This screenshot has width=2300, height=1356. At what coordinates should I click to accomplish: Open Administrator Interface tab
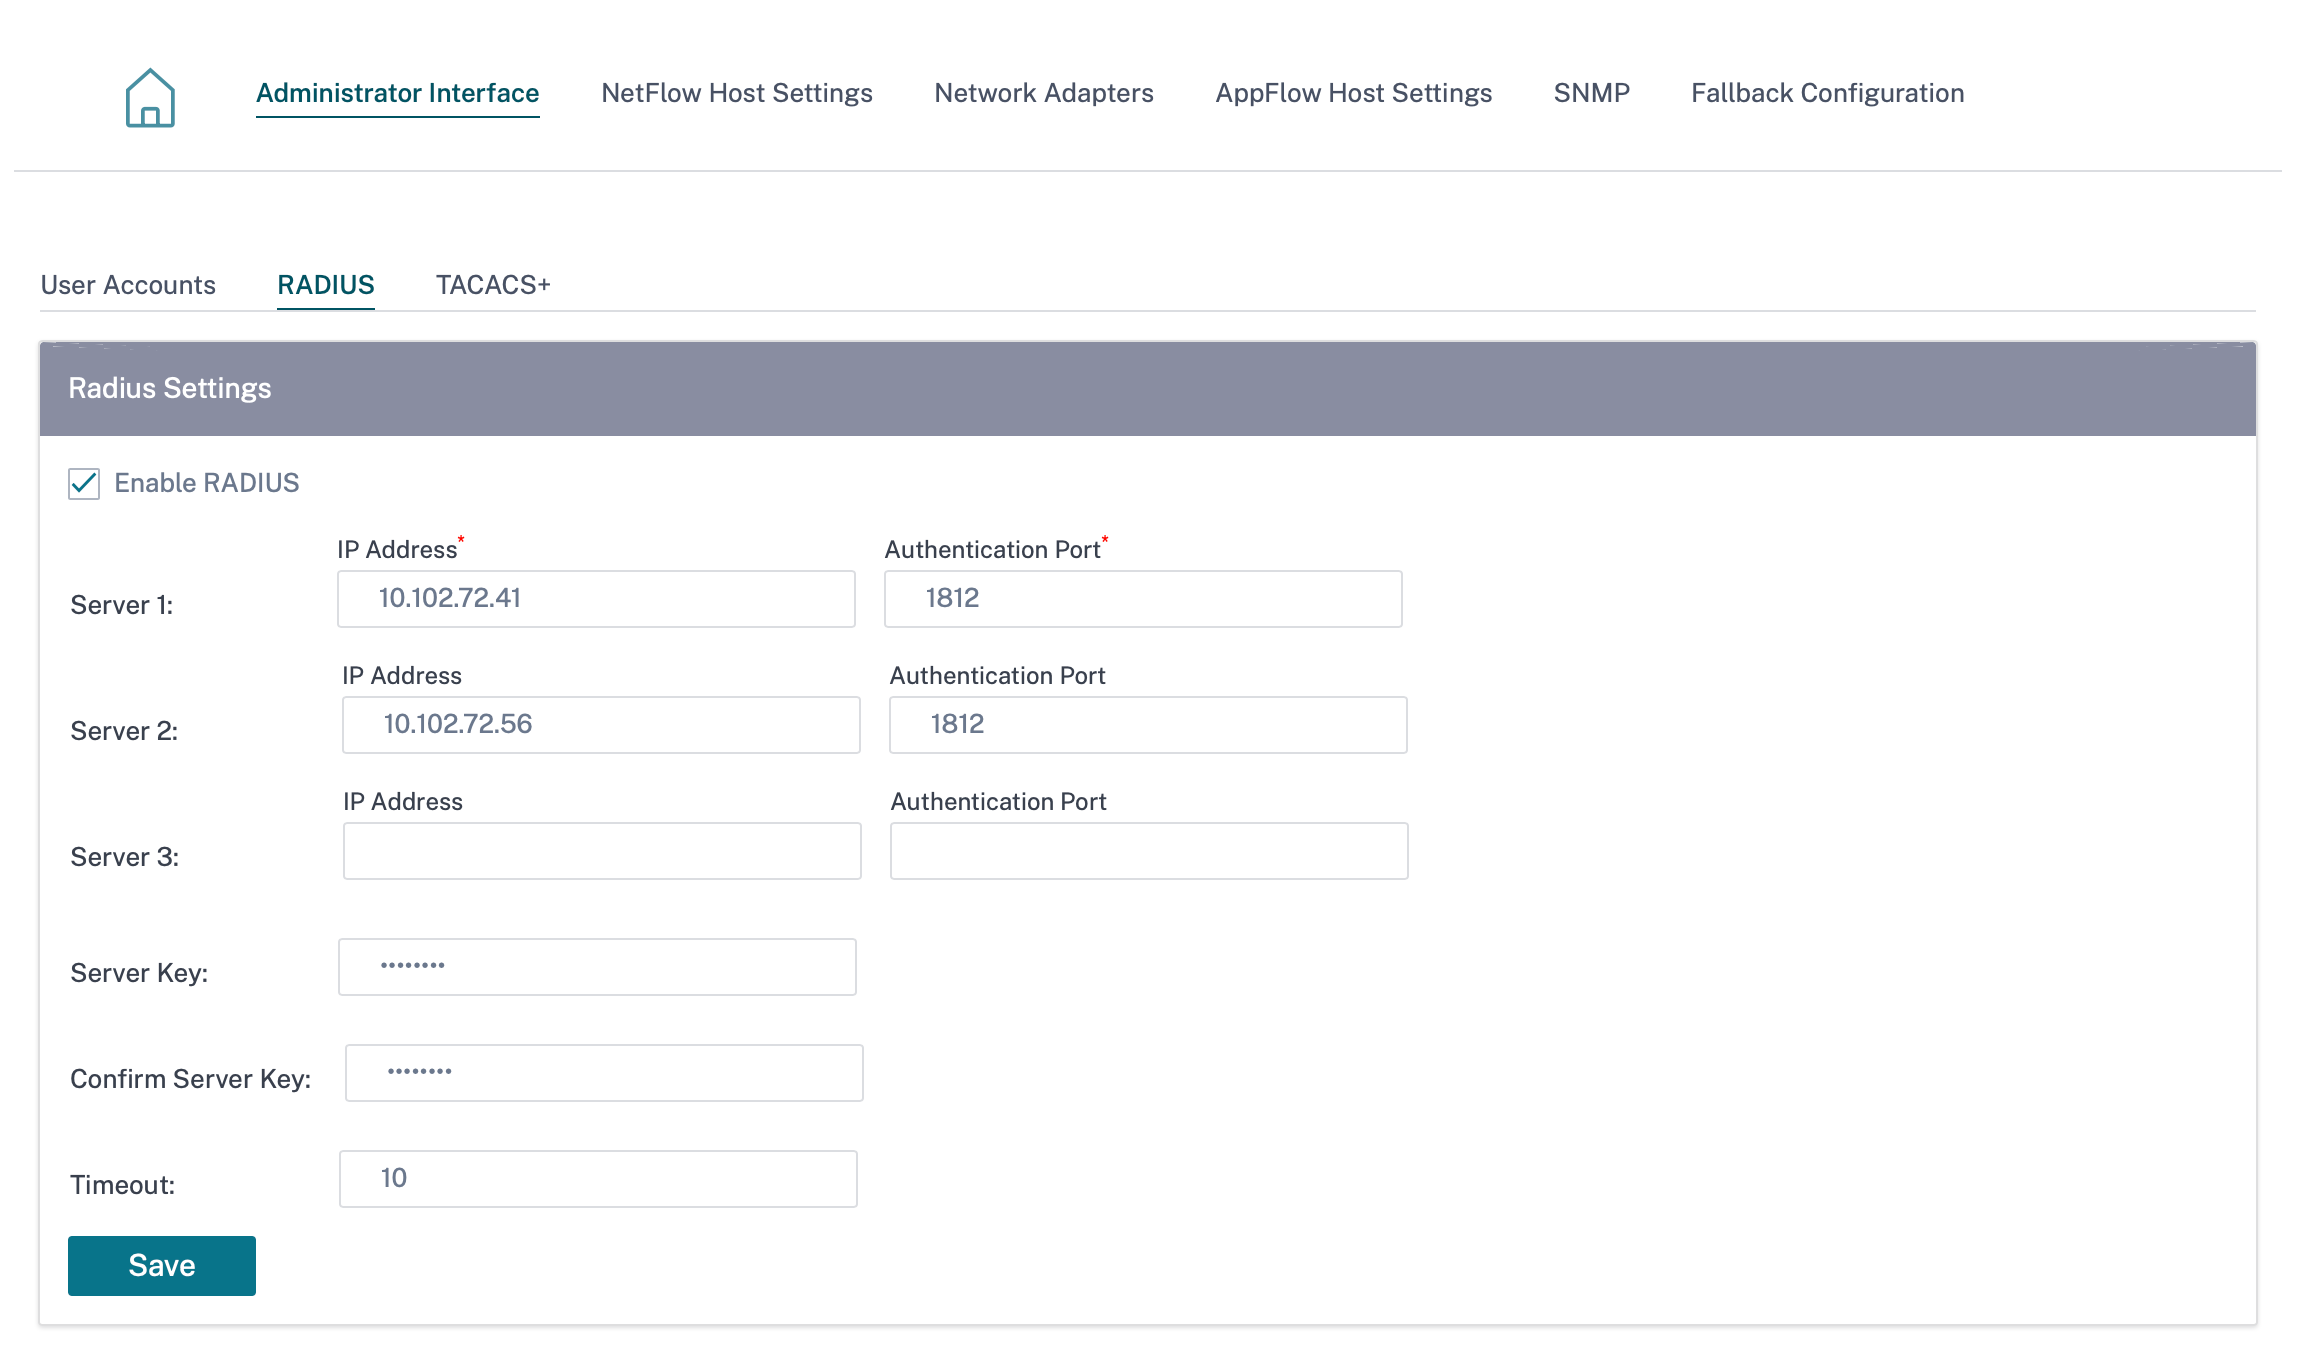(397, 93)
